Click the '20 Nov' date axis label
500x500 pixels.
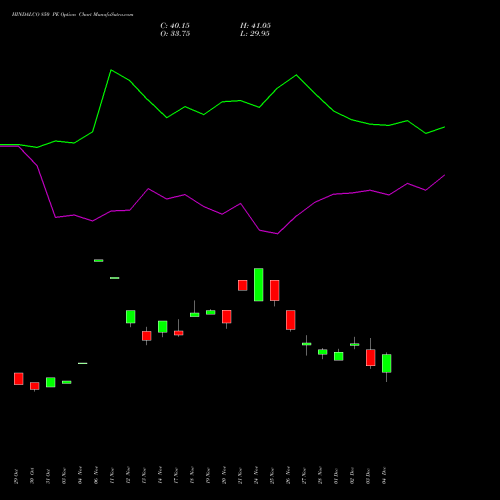coord(224,476)
